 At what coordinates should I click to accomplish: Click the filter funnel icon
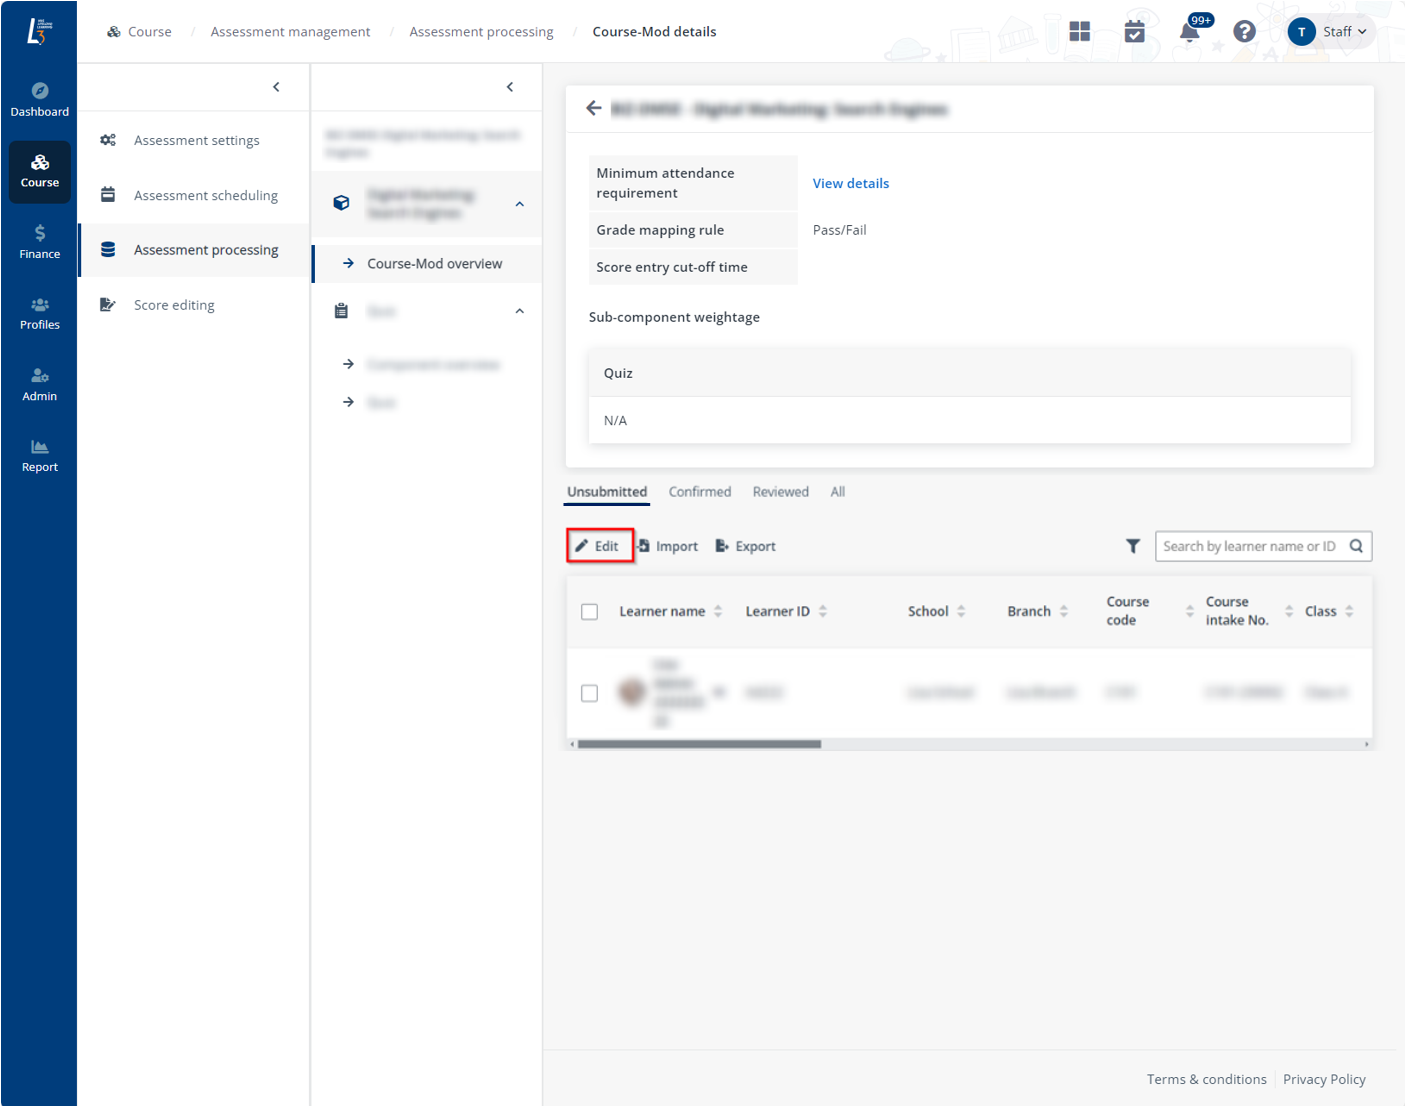pyautogui.click(x=1132, y=546)
